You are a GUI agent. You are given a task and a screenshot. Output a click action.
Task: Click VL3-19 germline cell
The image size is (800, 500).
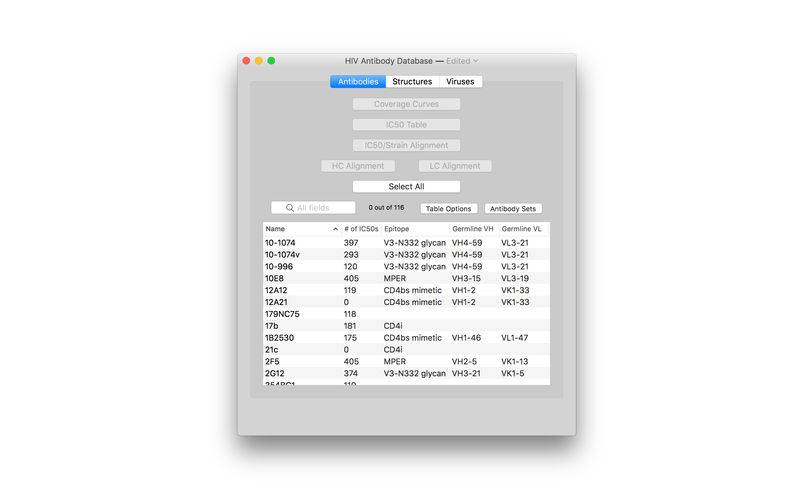pos(515,279)
